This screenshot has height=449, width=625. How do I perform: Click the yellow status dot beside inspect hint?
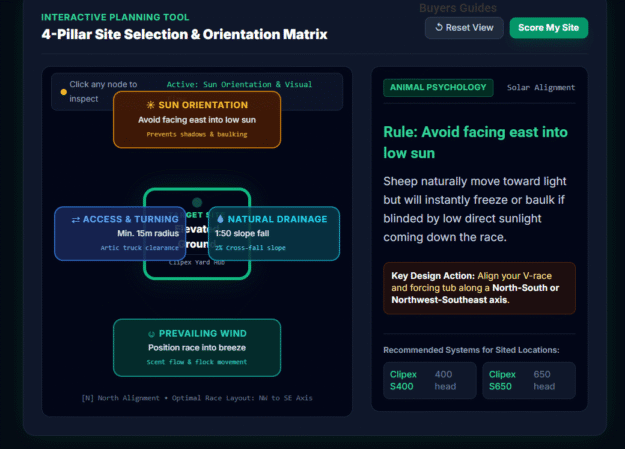pyautogui.click(x=63, y=92)
